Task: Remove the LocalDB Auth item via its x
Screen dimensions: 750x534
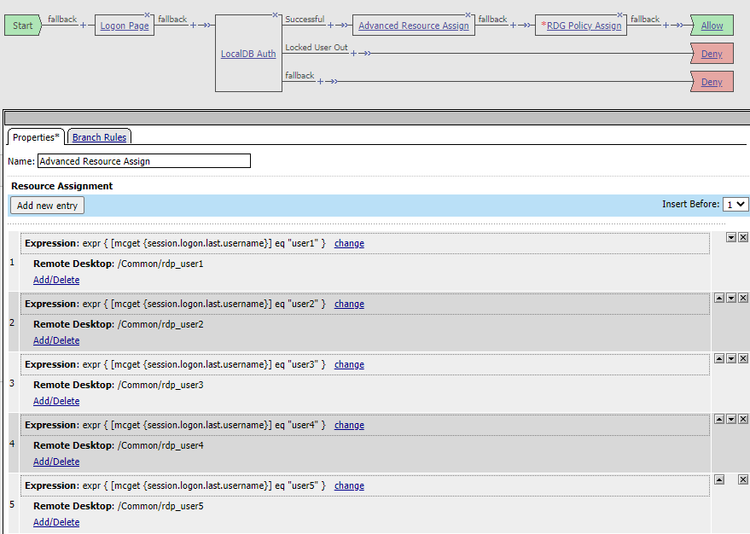Action: 275,15
